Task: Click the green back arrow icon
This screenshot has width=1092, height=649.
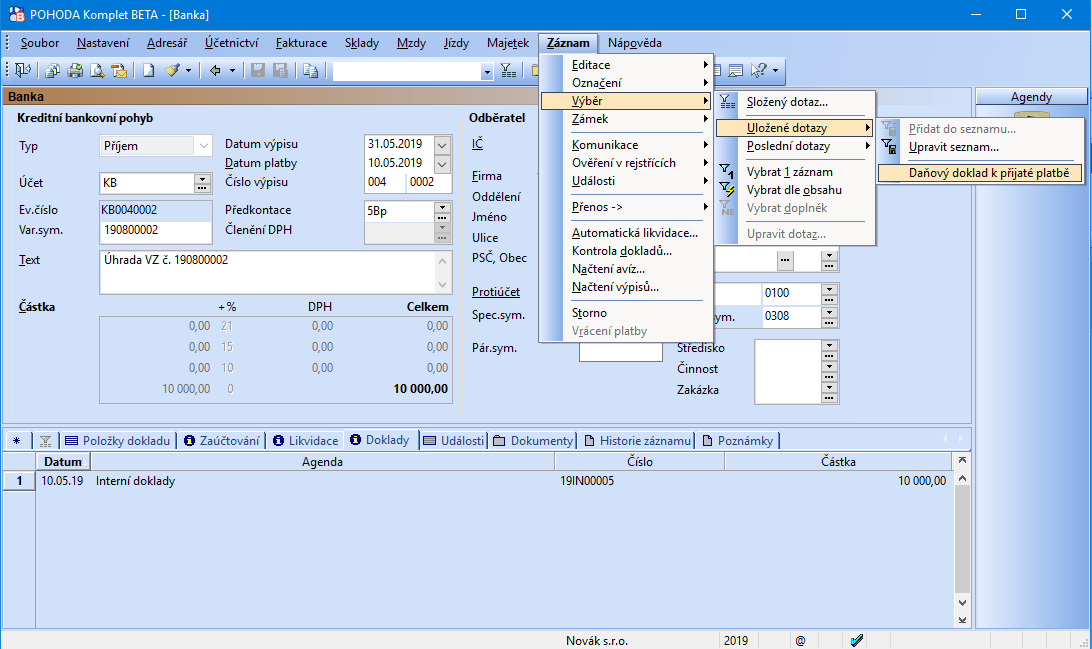Action: (215, 70)
